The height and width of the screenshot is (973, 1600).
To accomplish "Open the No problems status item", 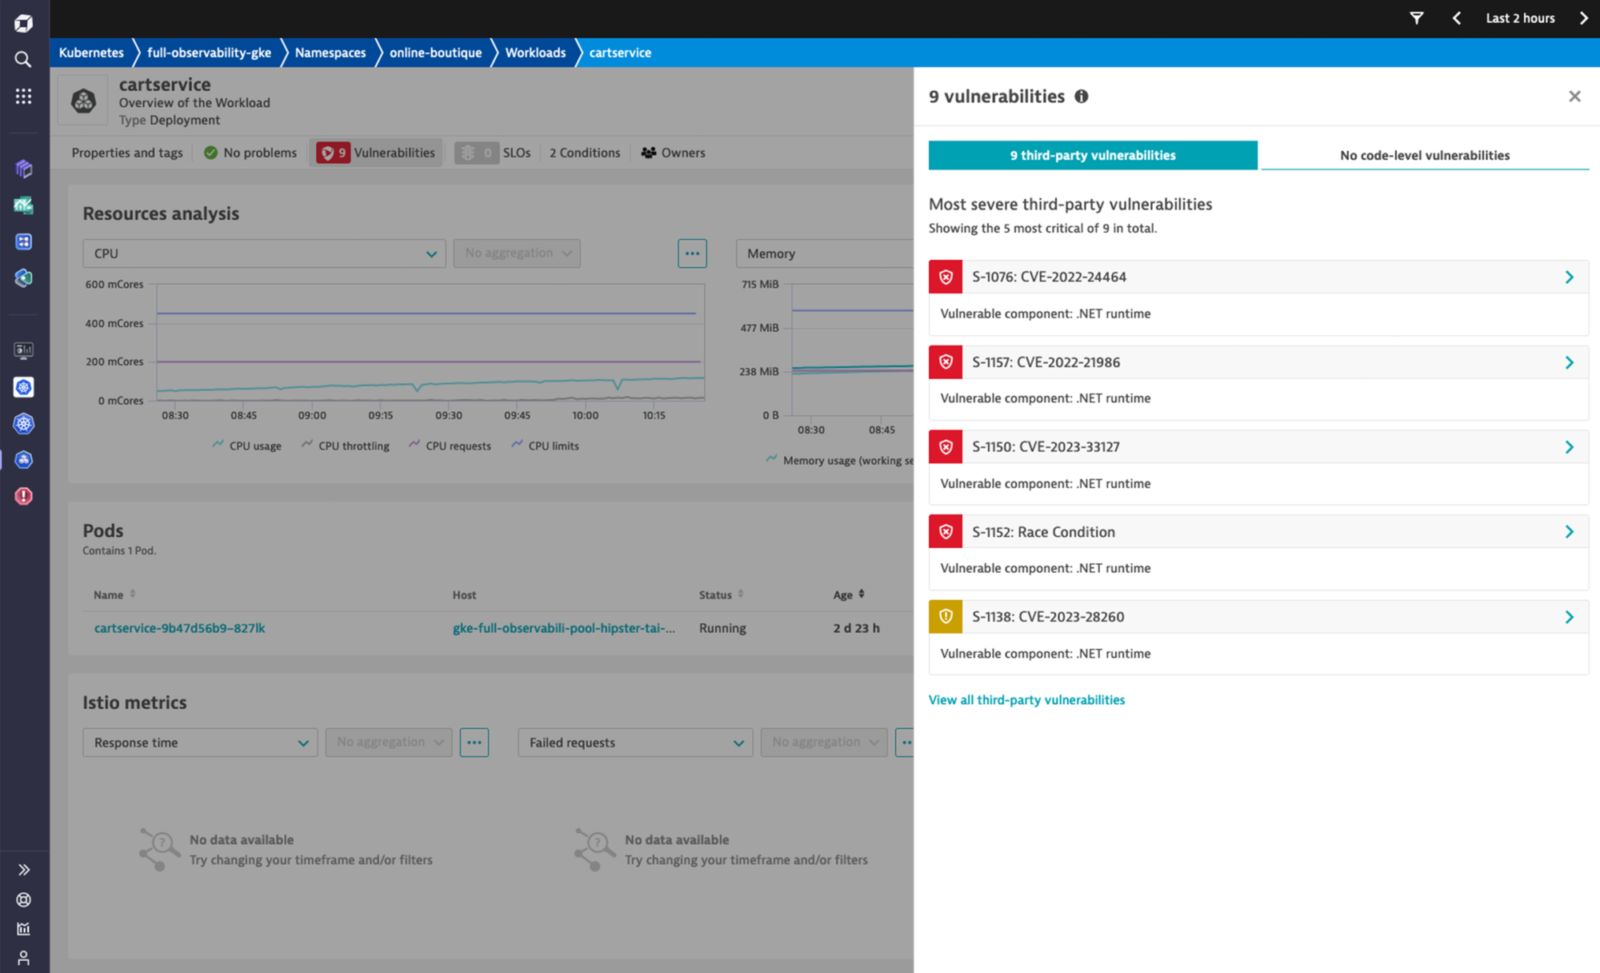I will pyautogui.click(x=250, y=153).
